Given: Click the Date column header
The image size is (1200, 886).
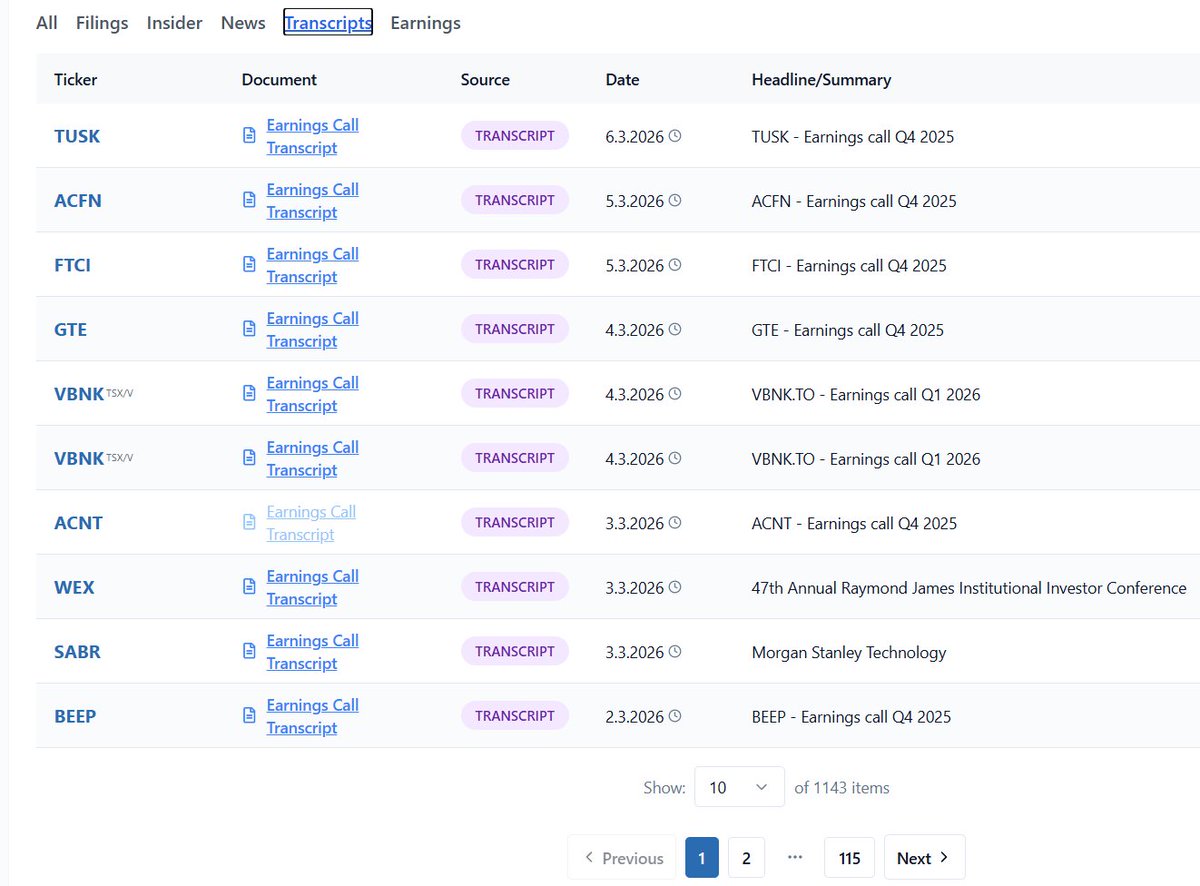Looking at the screenshot, I should (x=622, y=79).
